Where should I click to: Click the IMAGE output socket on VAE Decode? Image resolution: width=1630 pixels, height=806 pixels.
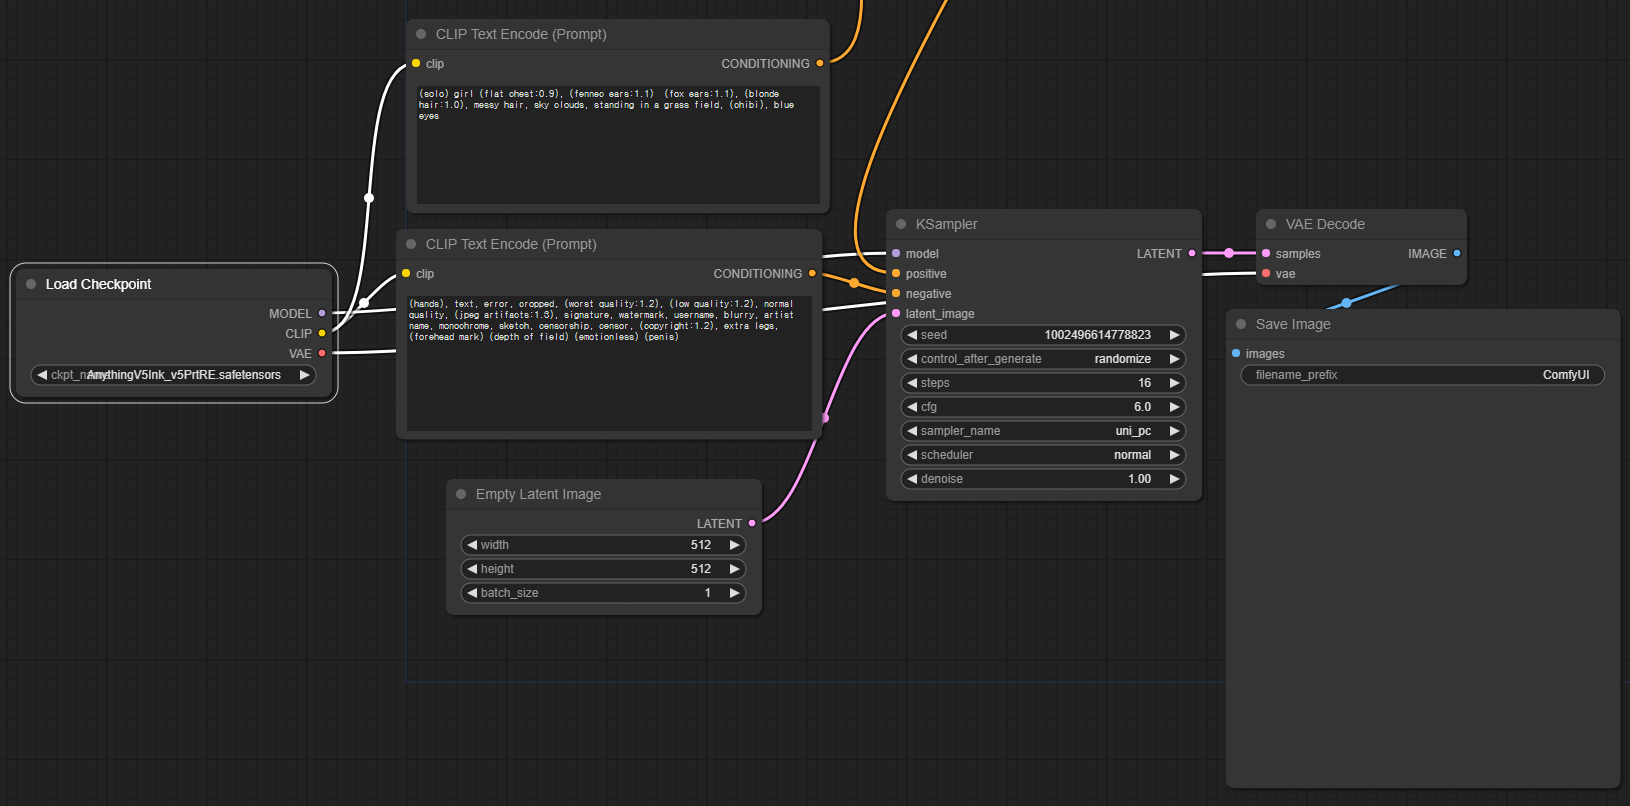pyautogui.click(x=1457, y=253)
